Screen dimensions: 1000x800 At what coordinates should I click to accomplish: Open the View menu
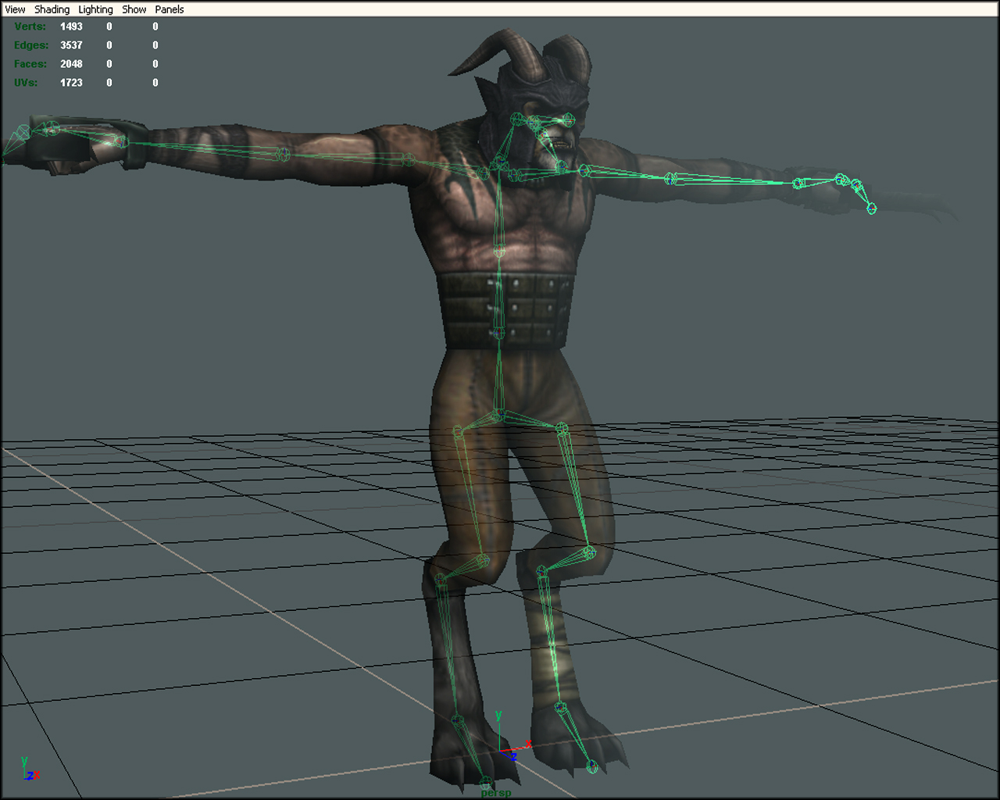(x=15, y=9)
